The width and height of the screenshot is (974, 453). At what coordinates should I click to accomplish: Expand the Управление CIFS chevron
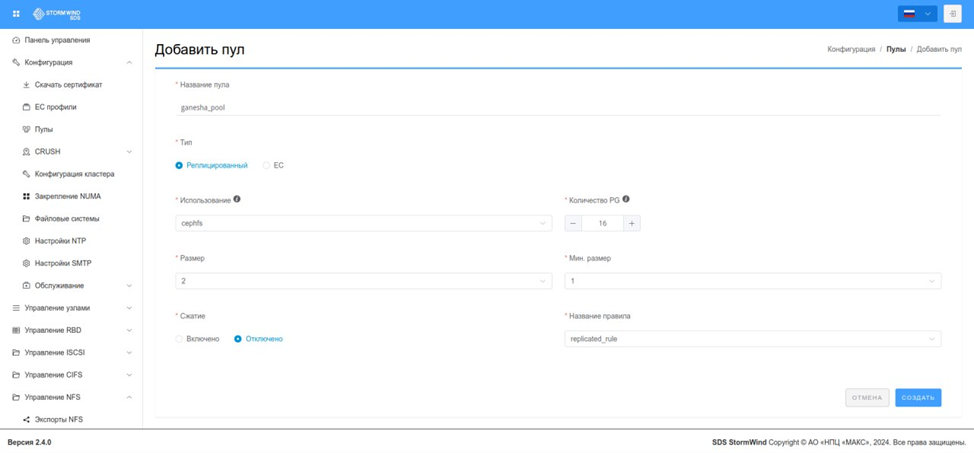point(129,375)
